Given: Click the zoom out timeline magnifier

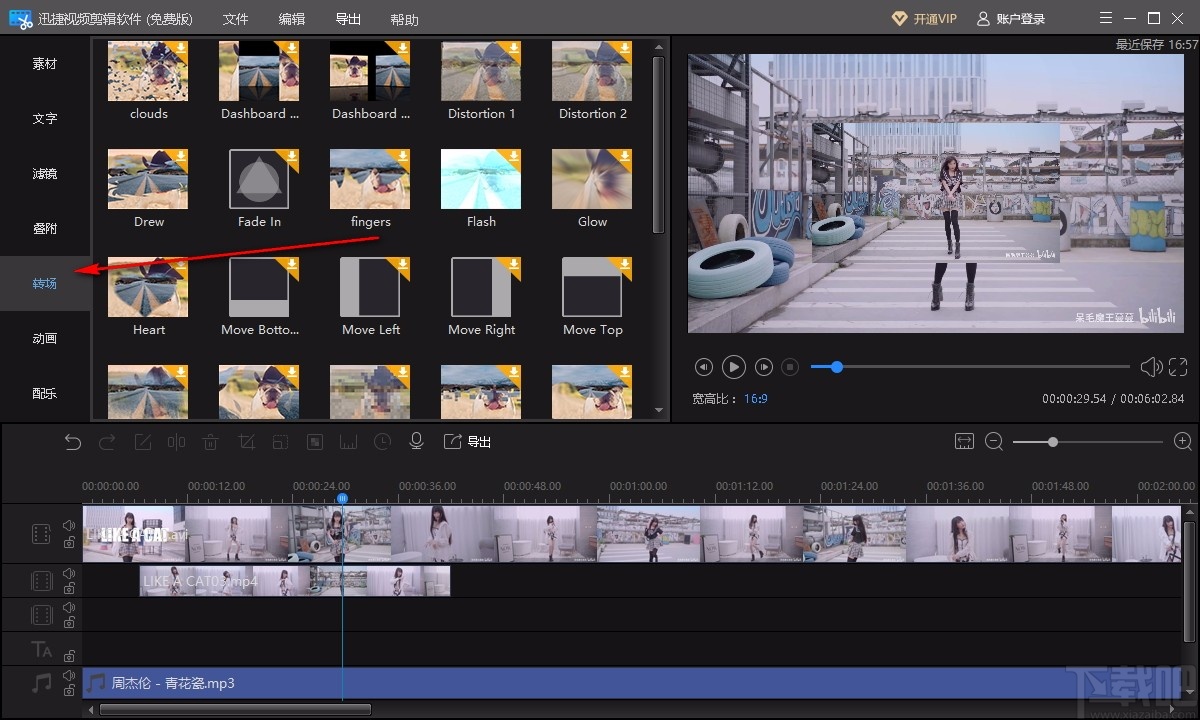Looking at the screenshot, I should click(994, 442).
